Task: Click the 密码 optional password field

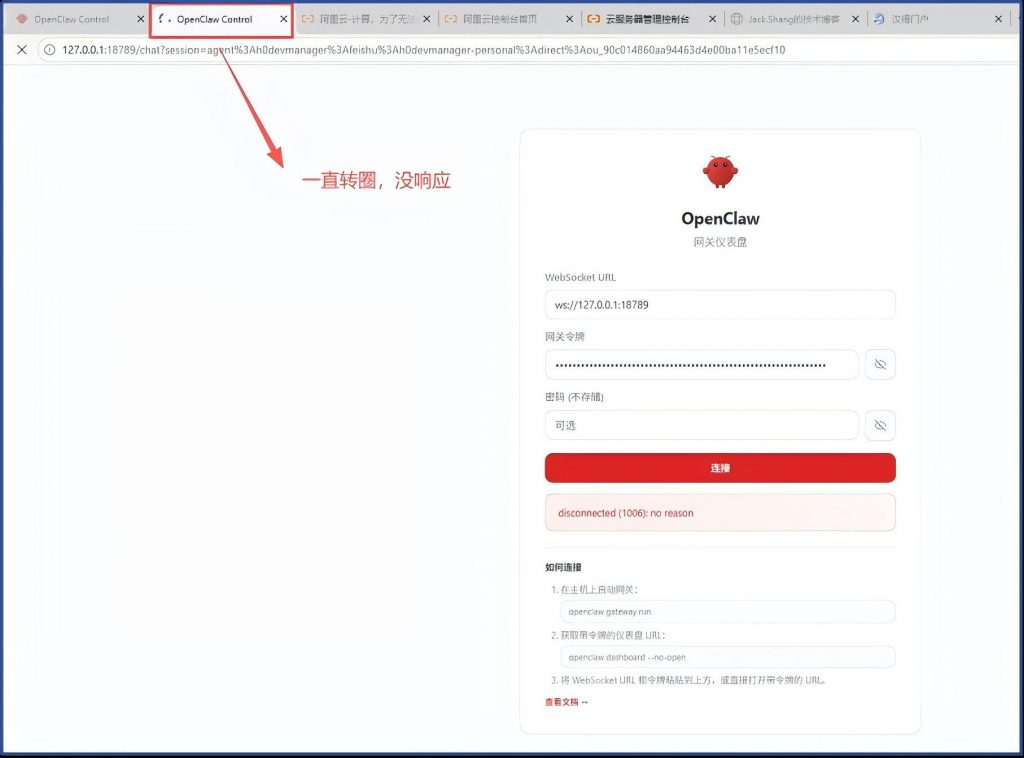Action: [700, 425]
